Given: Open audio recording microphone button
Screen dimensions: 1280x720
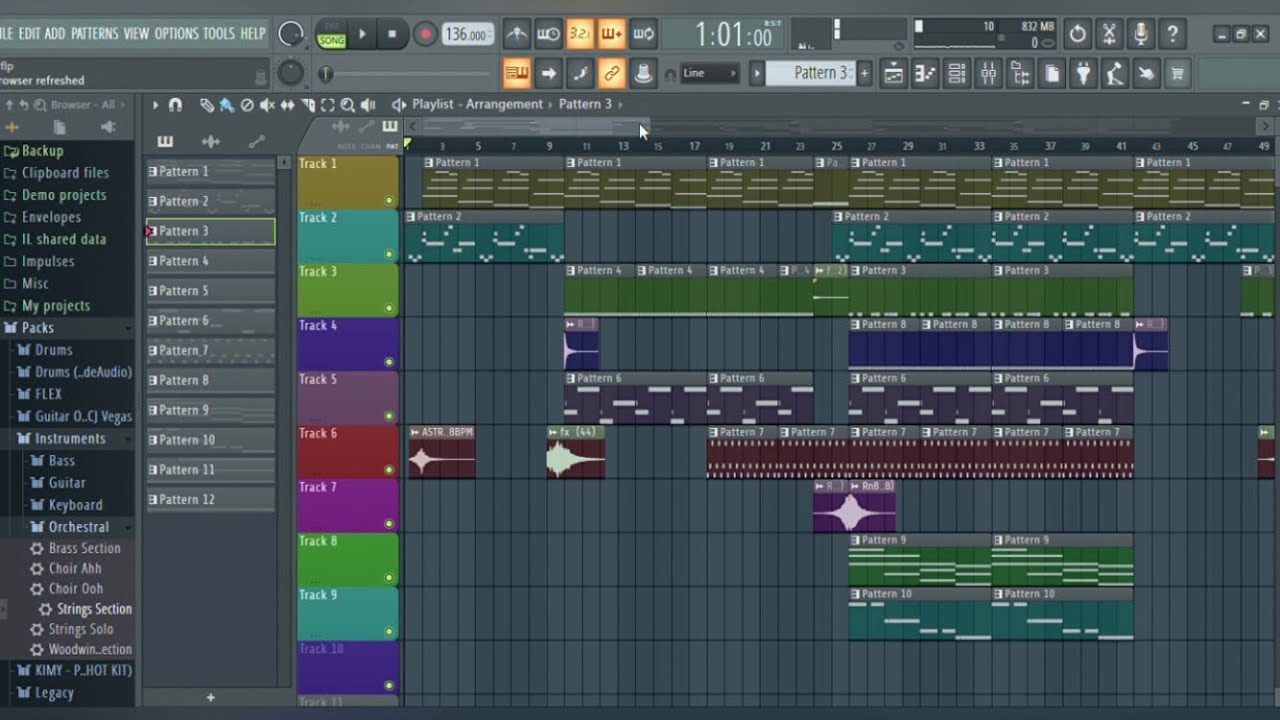Looking at the screenshot, I should point(1141,34).
